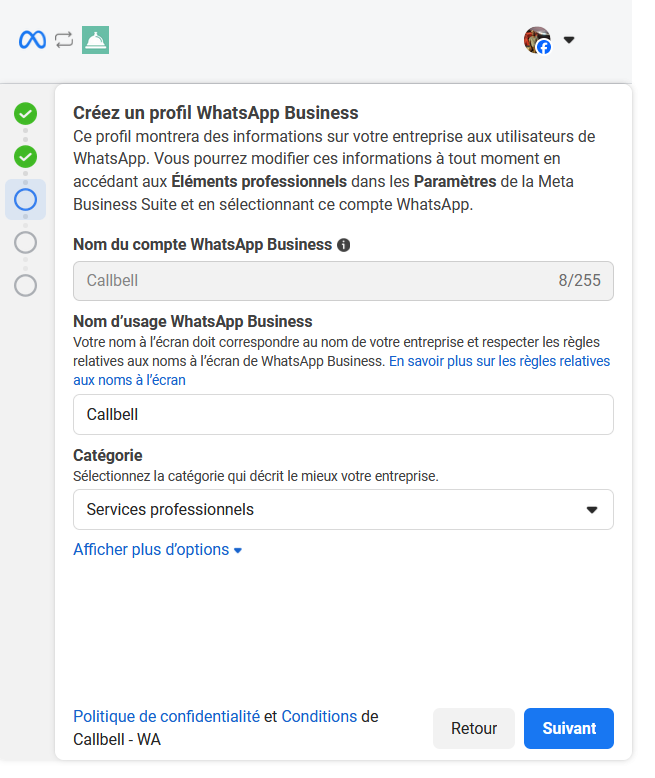Screen dimensions: 655x778
Task: Click the Retour button
Action: (474, 728)
